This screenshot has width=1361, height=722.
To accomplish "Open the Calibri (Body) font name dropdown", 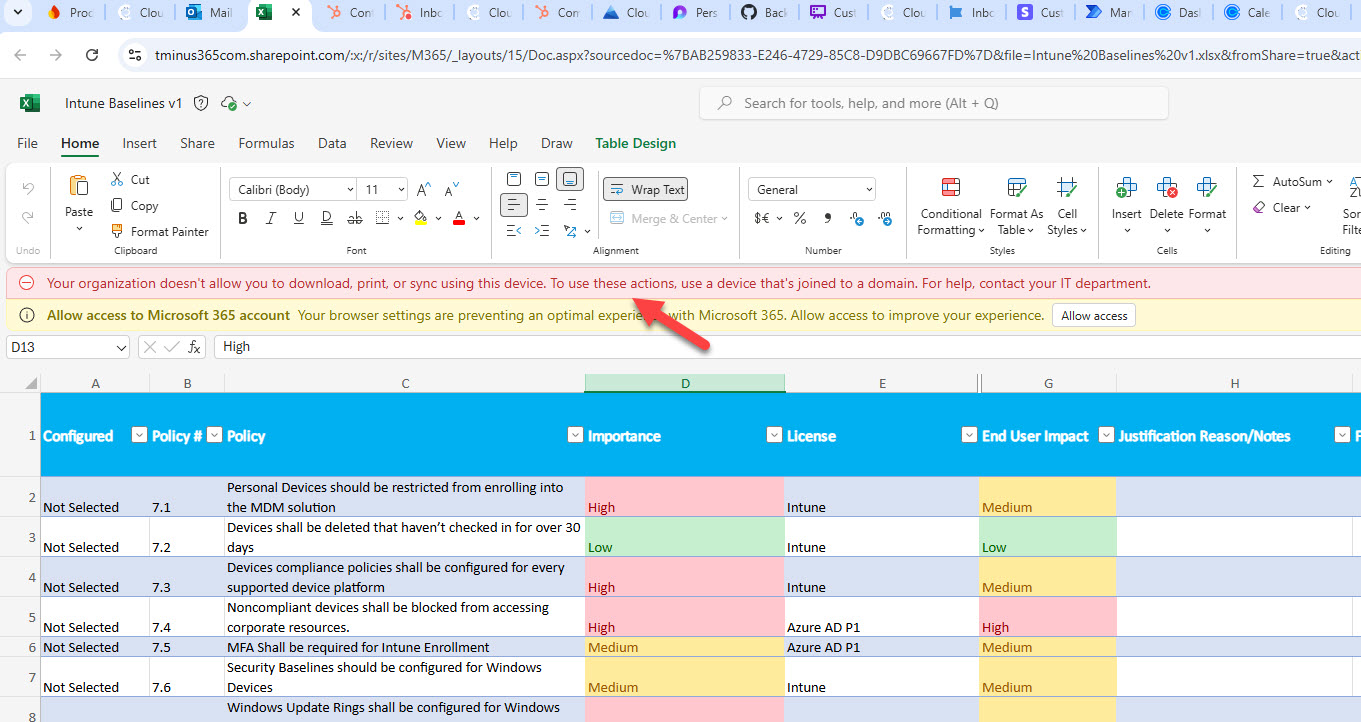I will (x=293, y=189).
